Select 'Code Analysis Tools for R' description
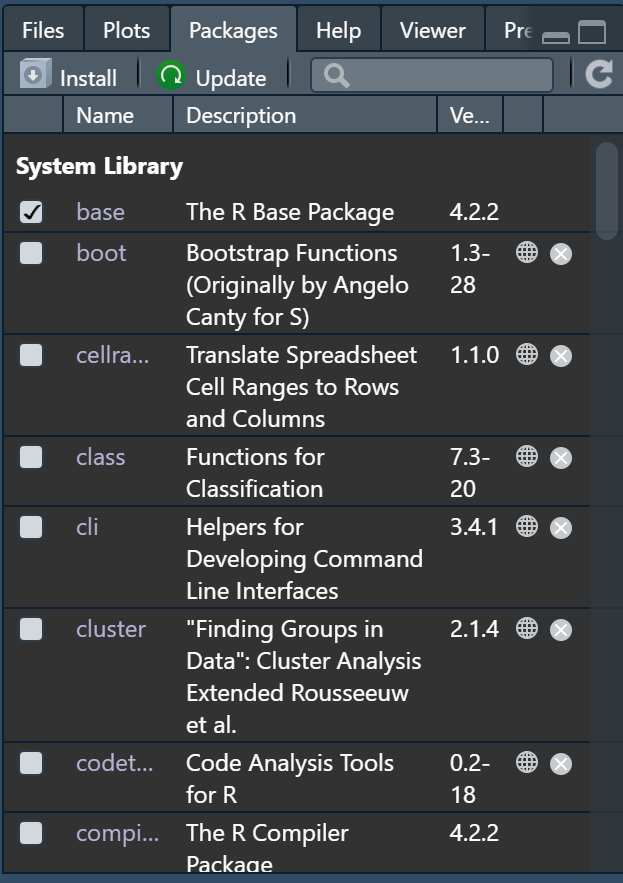The width and height of the screenshot is (623, 883). pos(290,779)
